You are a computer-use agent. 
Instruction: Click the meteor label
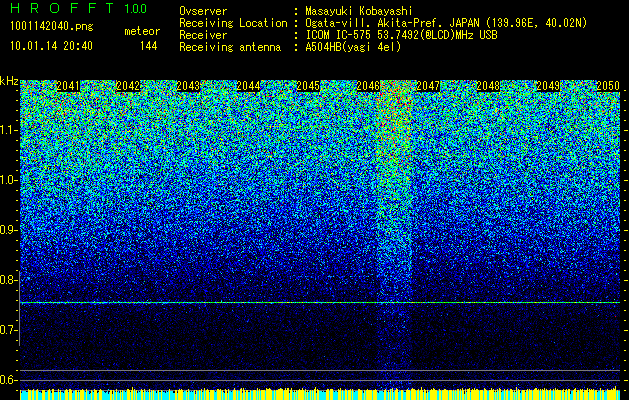(142, 31)
